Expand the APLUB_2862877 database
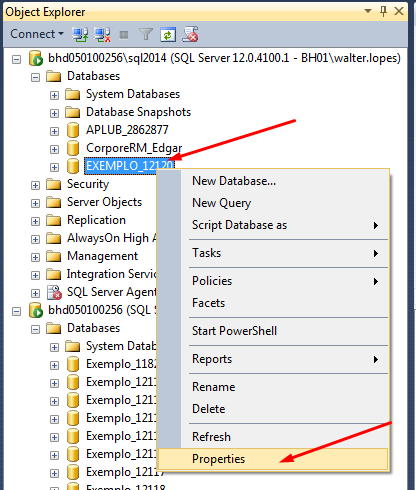This screenshot has height=490, width=416. [x=54, y=132]
